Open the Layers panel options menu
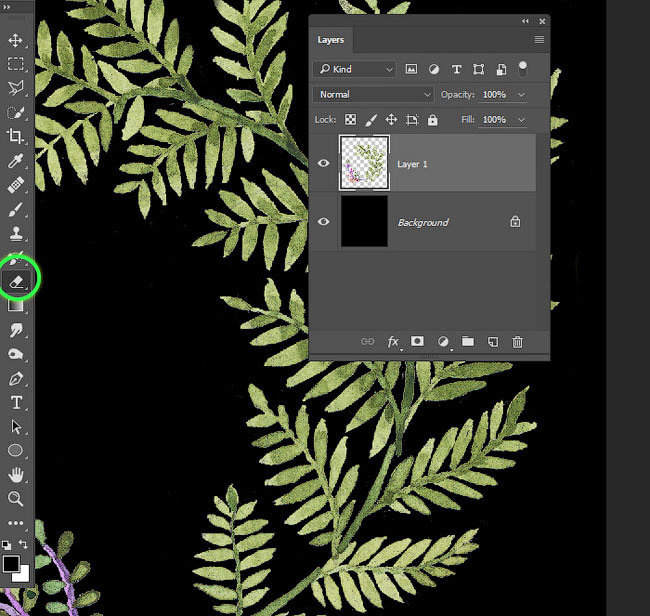 click(x=539, y=39)
